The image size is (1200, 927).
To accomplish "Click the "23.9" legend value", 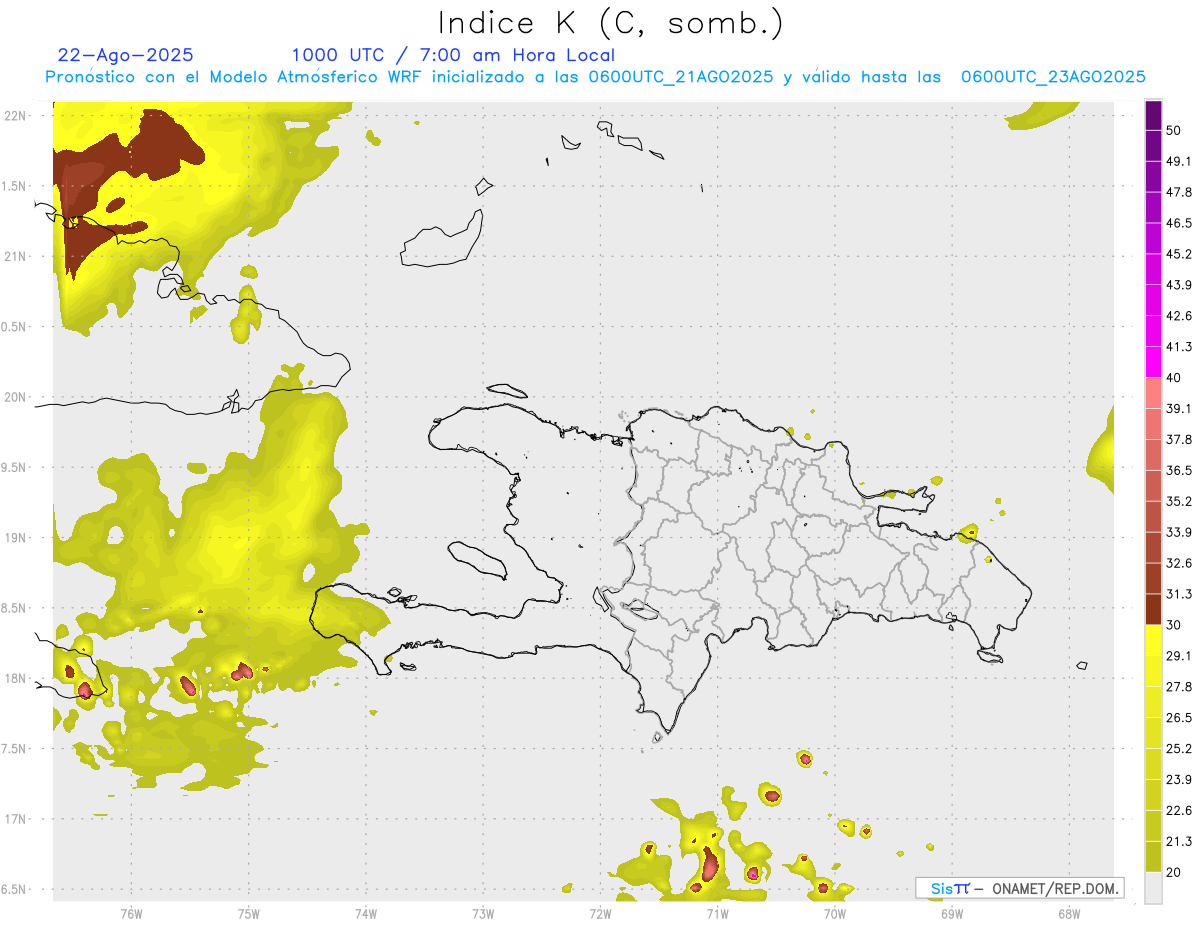I will [1179, 780].
